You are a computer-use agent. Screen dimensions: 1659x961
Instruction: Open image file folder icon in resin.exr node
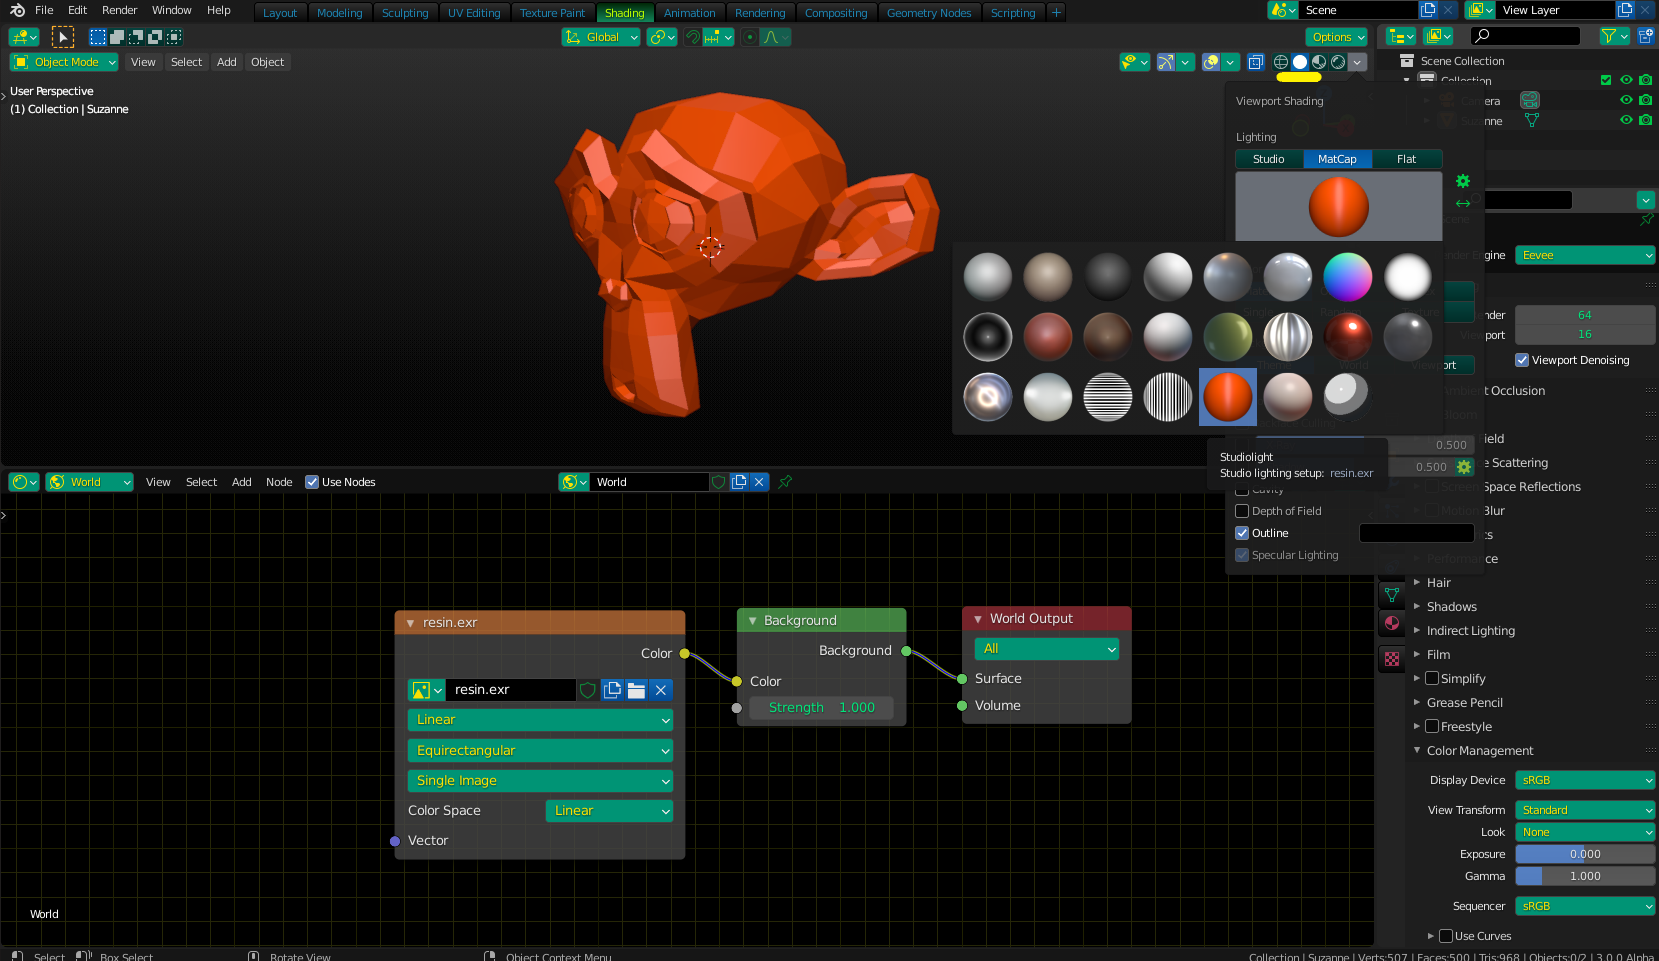tap(636, 690)
